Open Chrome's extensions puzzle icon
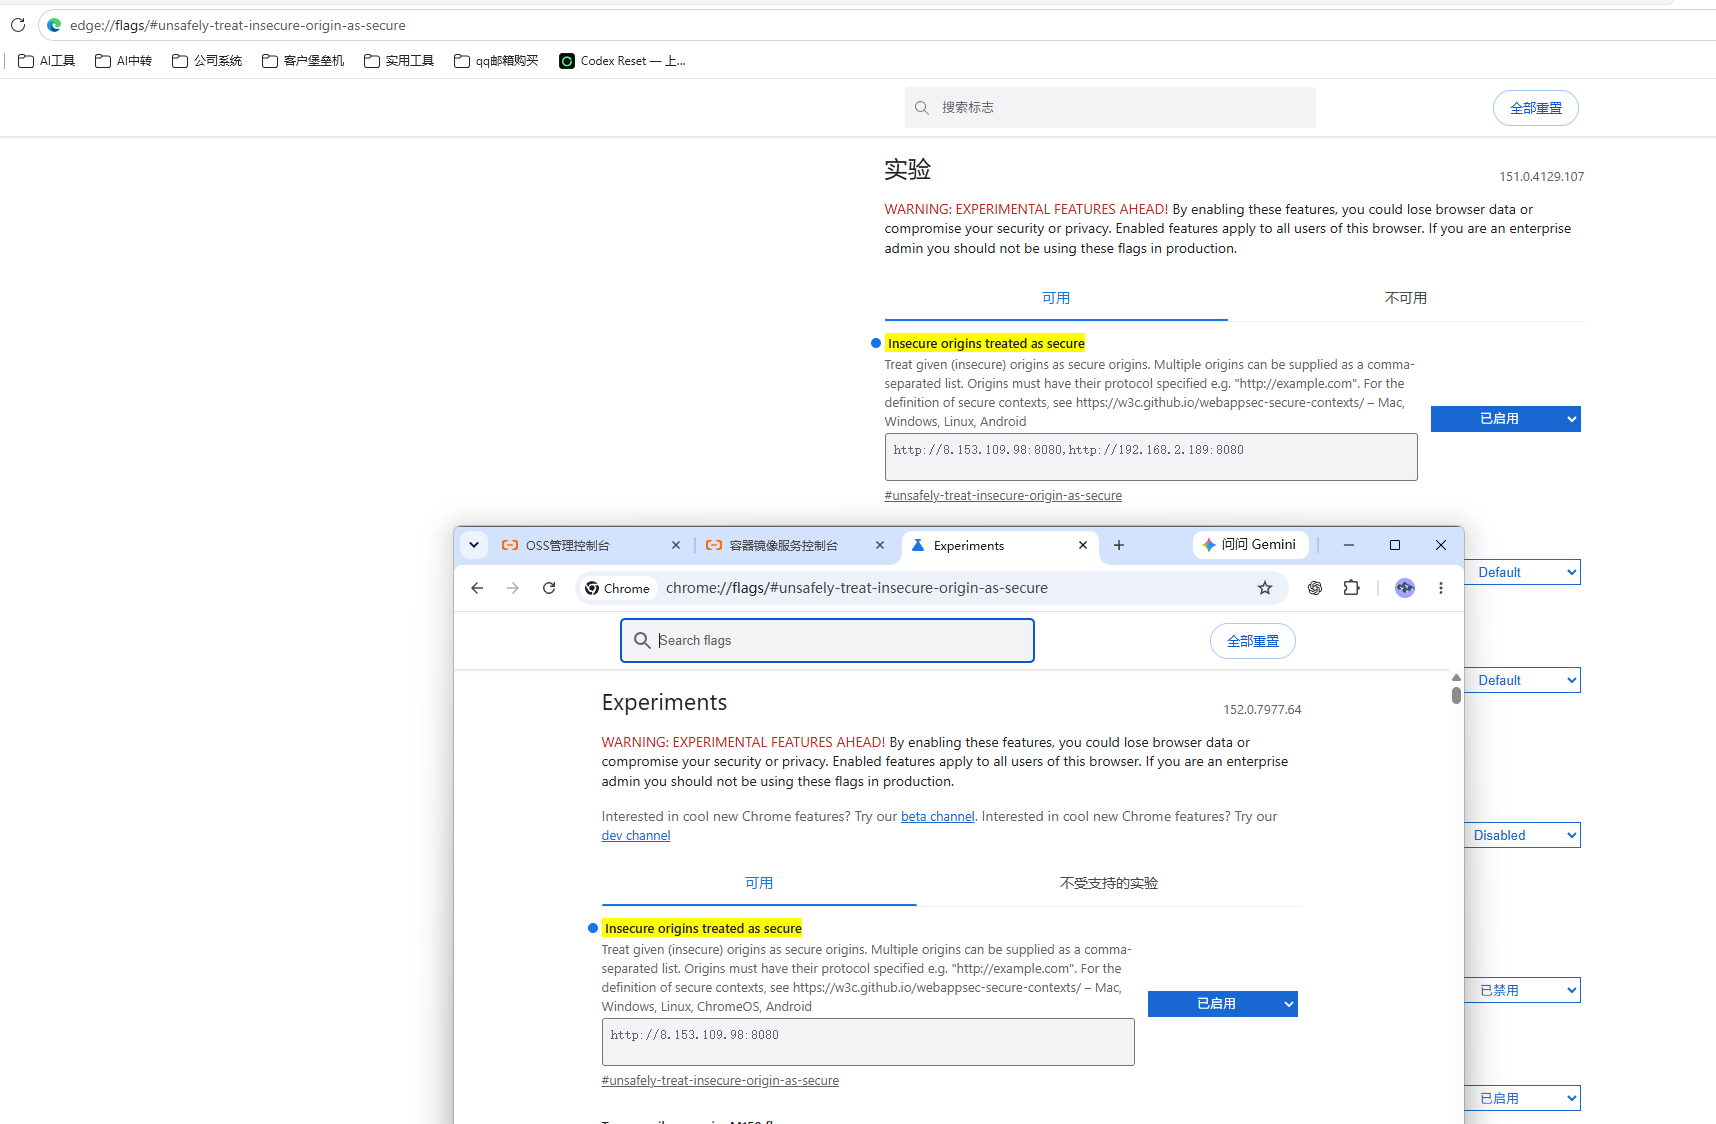This screenshot has height=1124, width=1716. point(1351,588)
